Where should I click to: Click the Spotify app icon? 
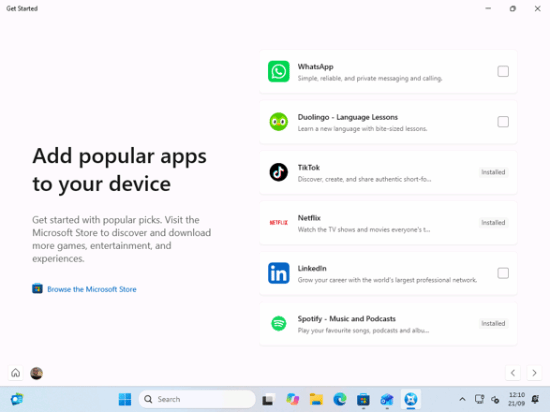(279, 323)
